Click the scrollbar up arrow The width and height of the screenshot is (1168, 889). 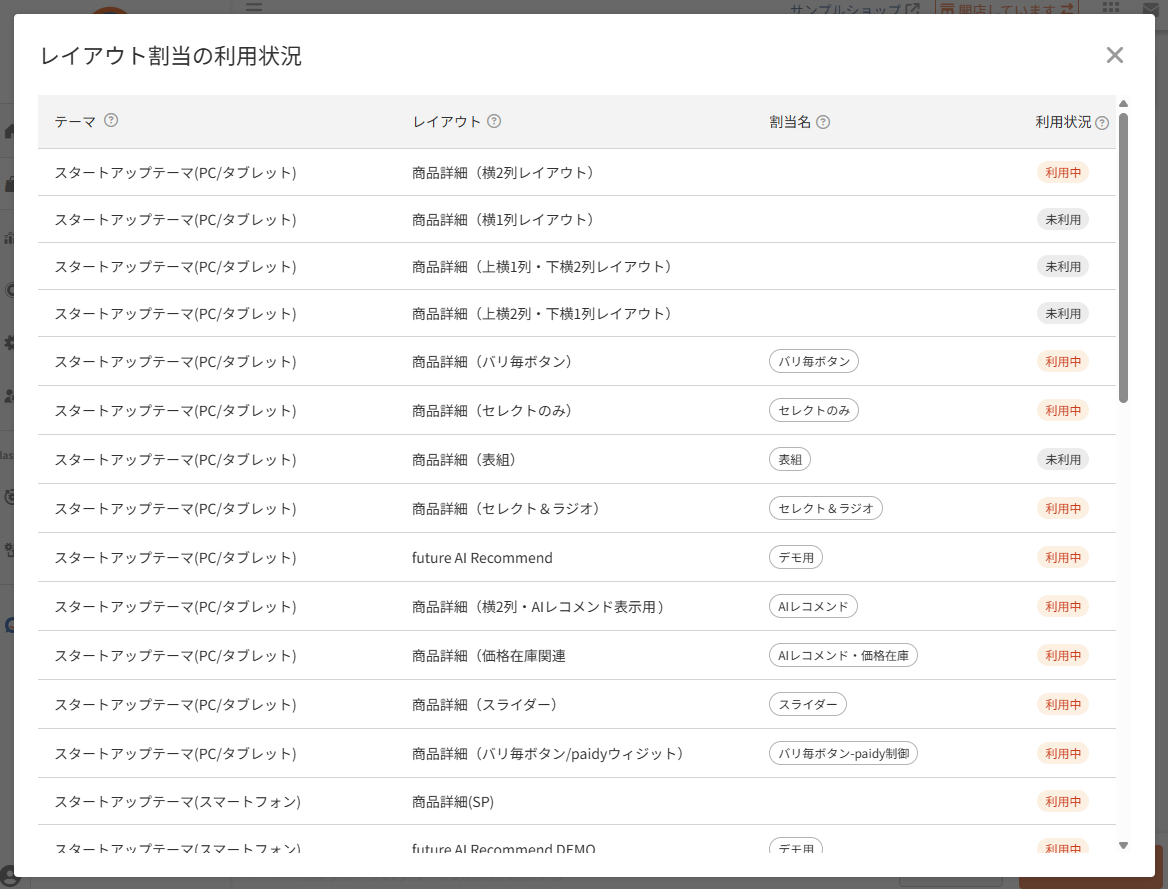pos(1123,104)
